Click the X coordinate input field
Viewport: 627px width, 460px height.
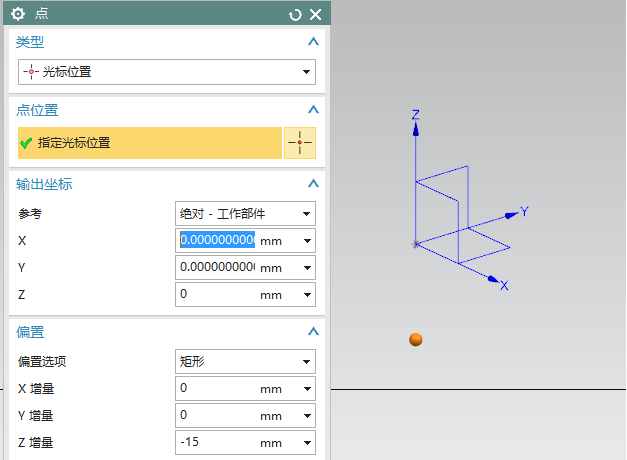(x=217, y=241)
